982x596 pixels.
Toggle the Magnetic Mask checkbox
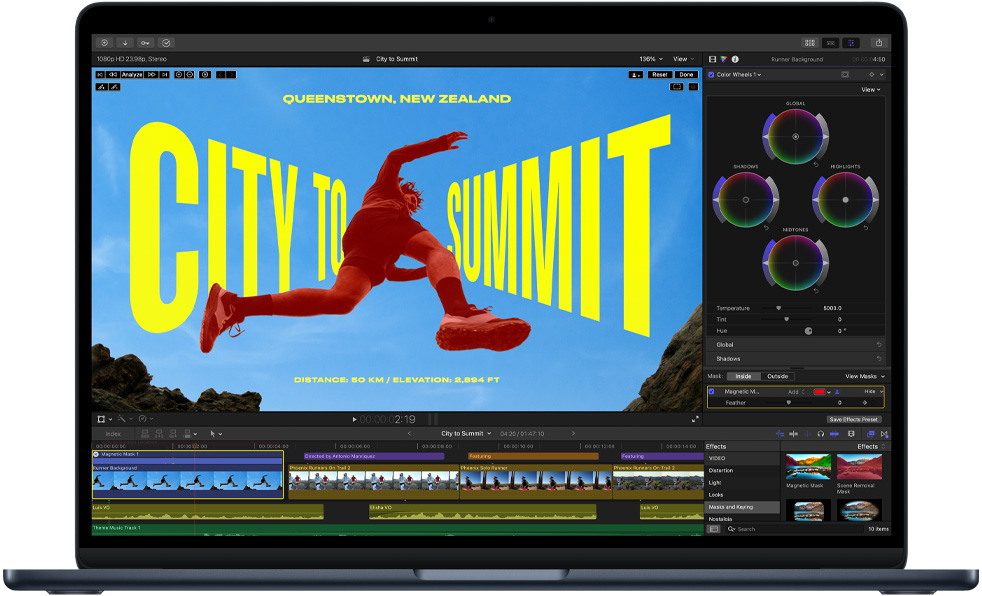point(712,392)
